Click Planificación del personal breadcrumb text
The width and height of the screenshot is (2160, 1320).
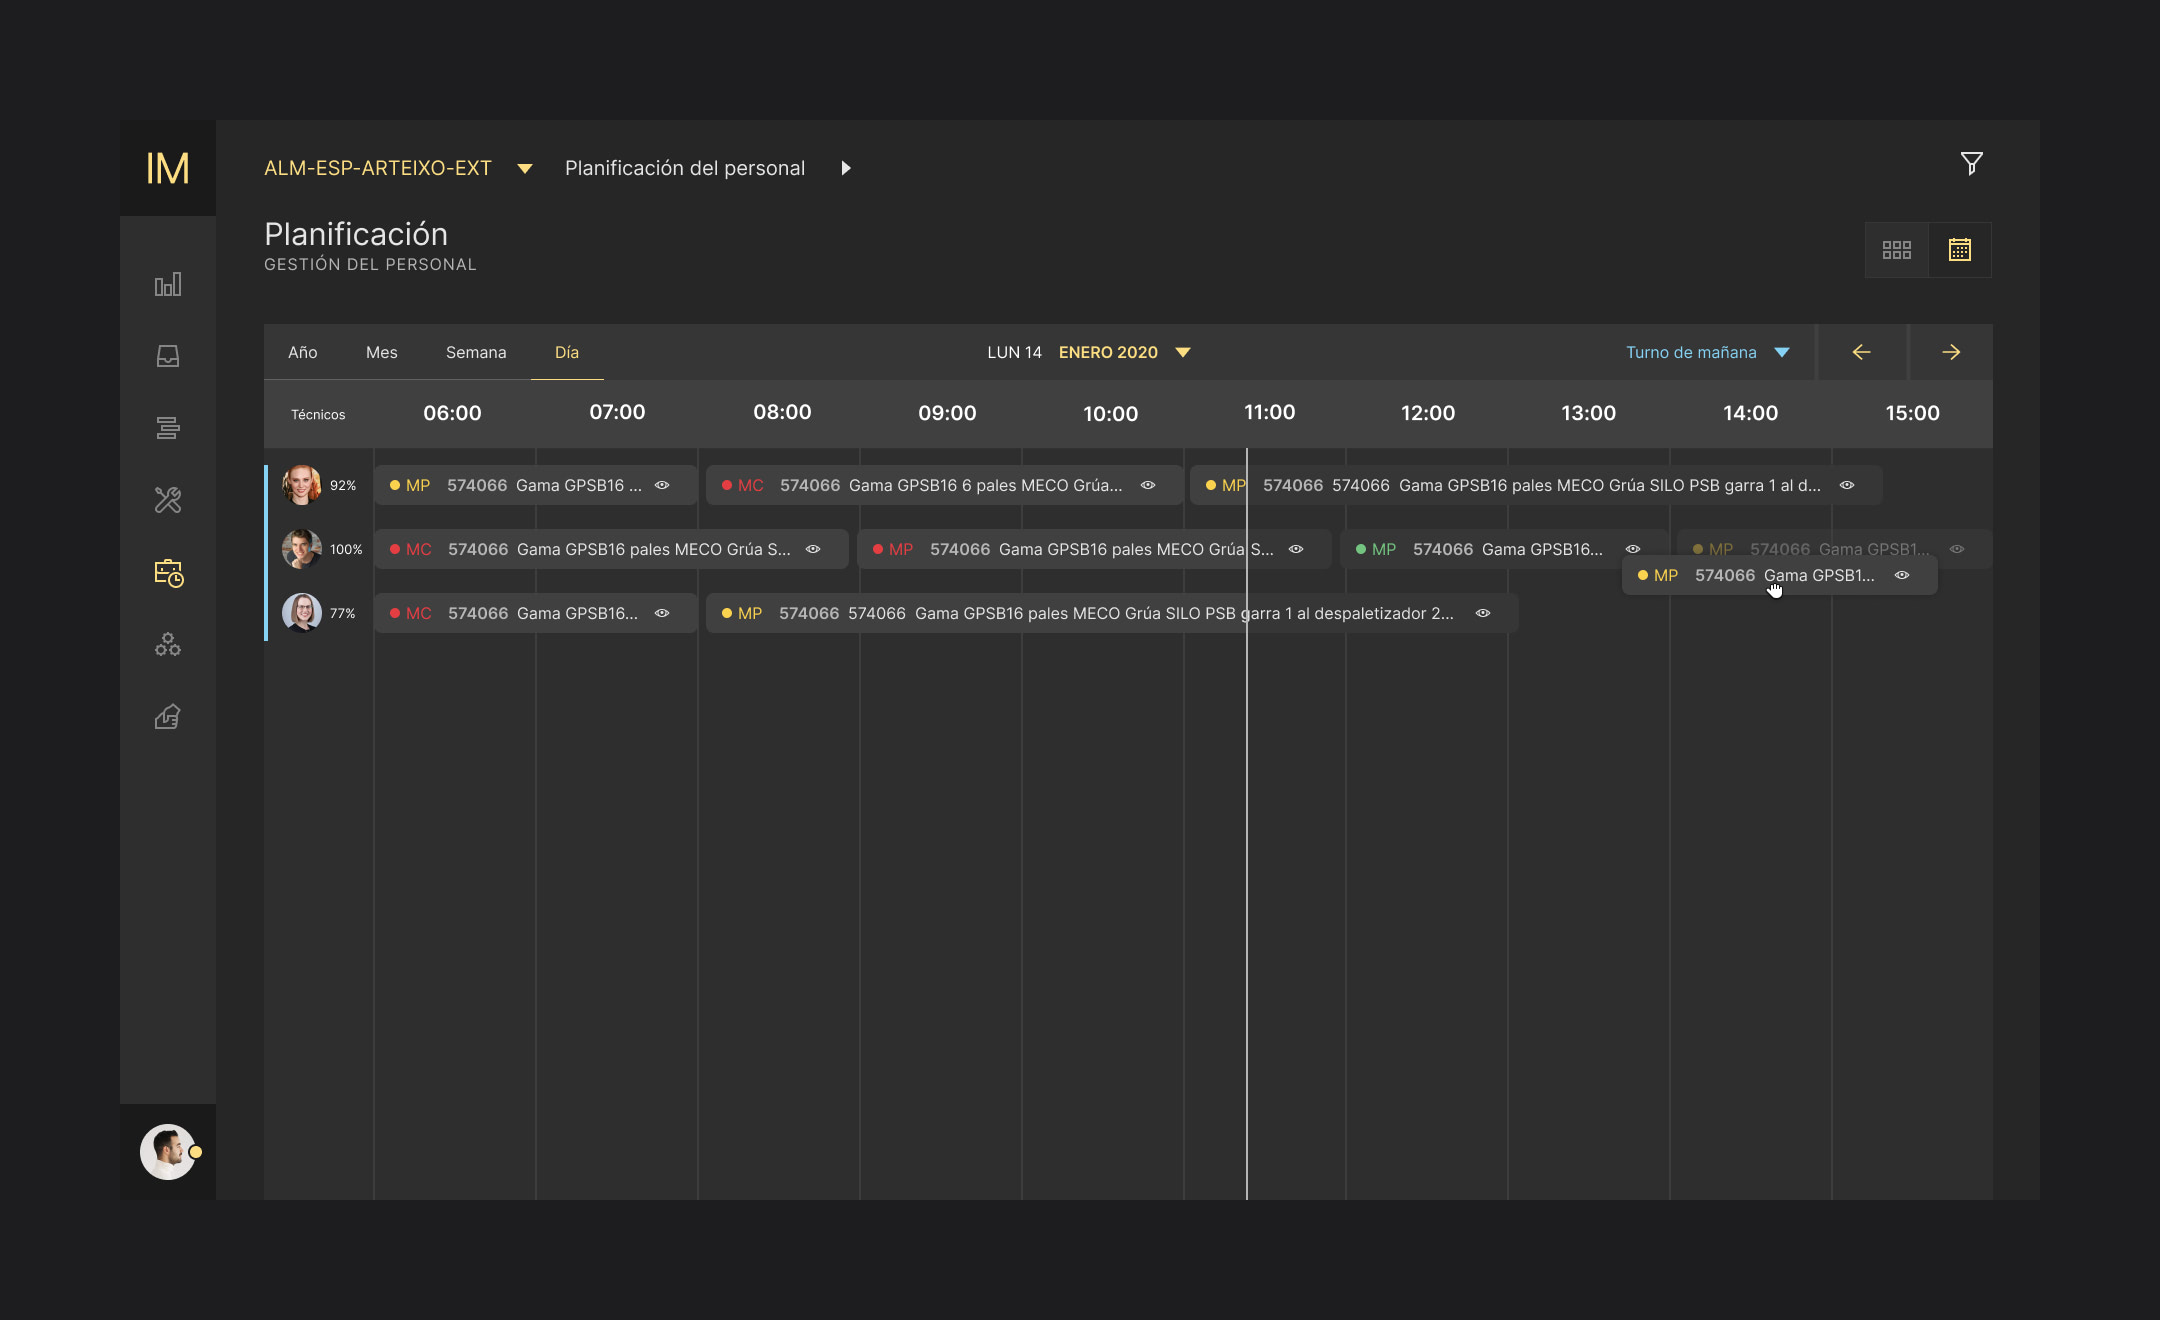pyautogui.click(x=685, y=168)
